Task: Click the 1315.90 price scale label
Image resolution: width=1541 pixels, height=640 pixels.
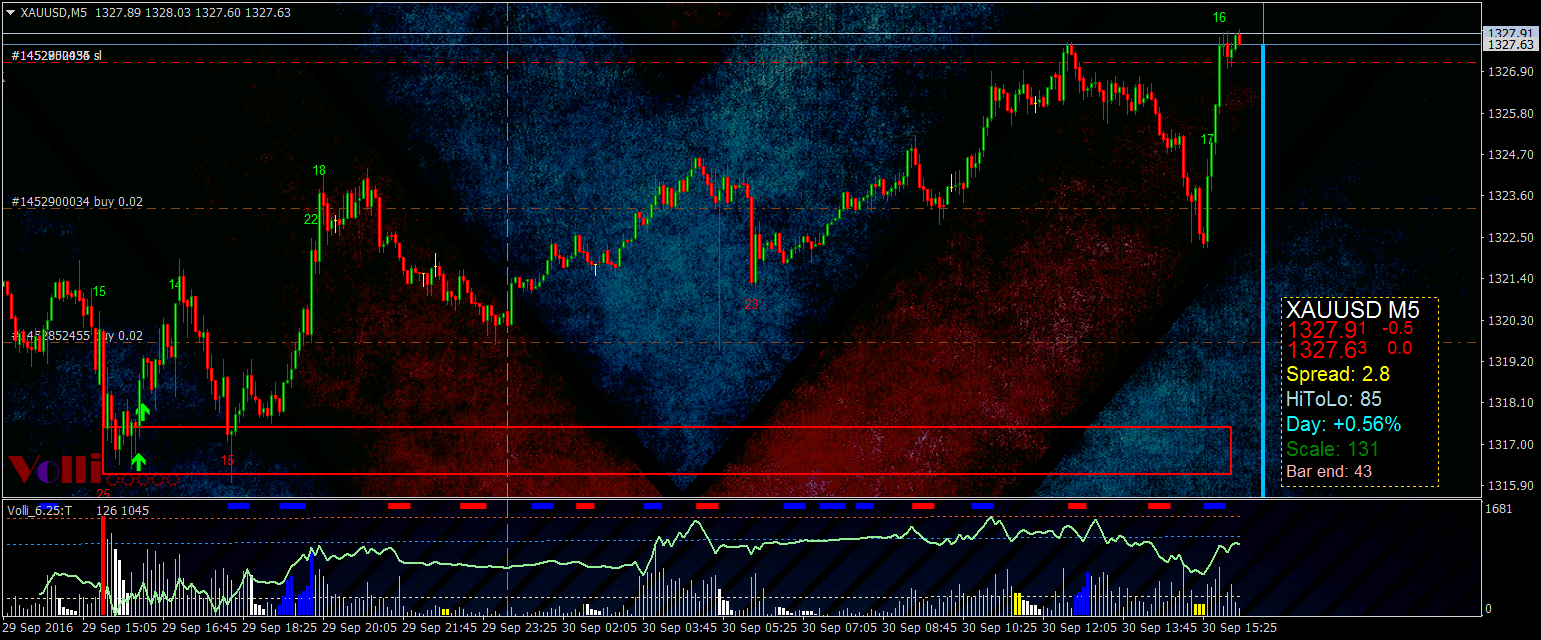Action: pyautogui.click(x=1511, y=486)
